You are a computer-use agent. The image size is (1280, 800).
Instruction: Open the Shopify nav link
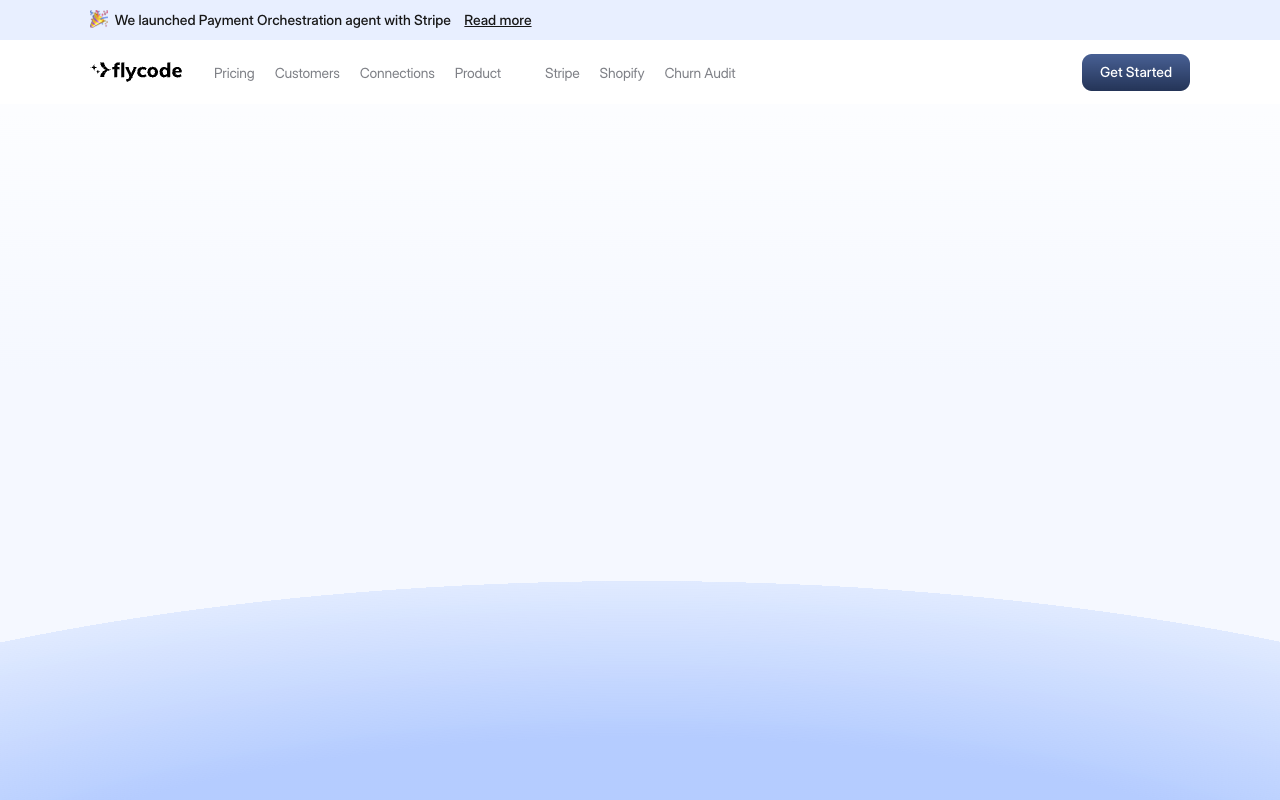point(622,73)
